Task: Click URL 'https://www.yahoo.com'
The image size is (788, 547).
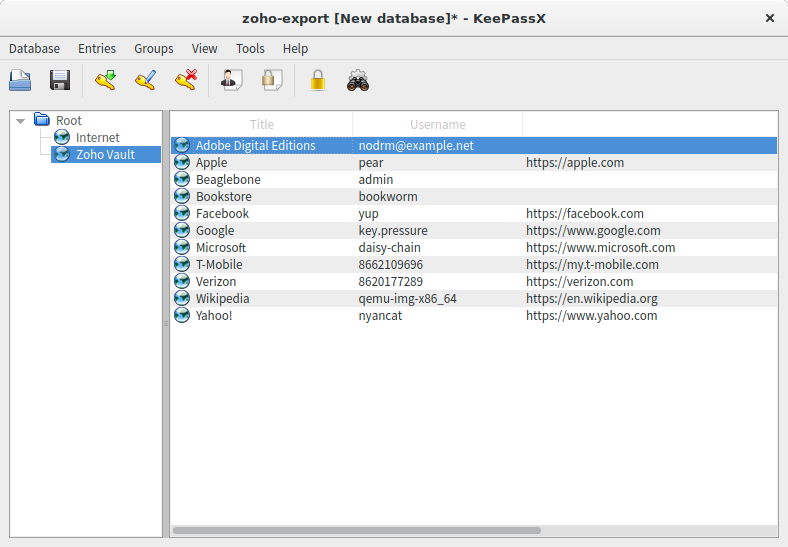Action: click(x=592, y=316)
